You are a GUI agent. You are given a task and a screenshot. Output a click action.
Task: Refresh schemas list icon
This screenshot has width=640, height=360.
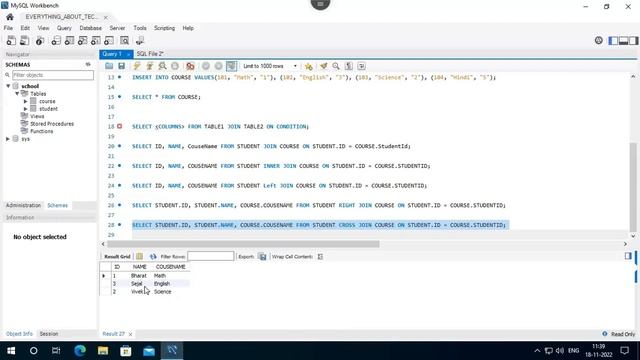[88, 64]
